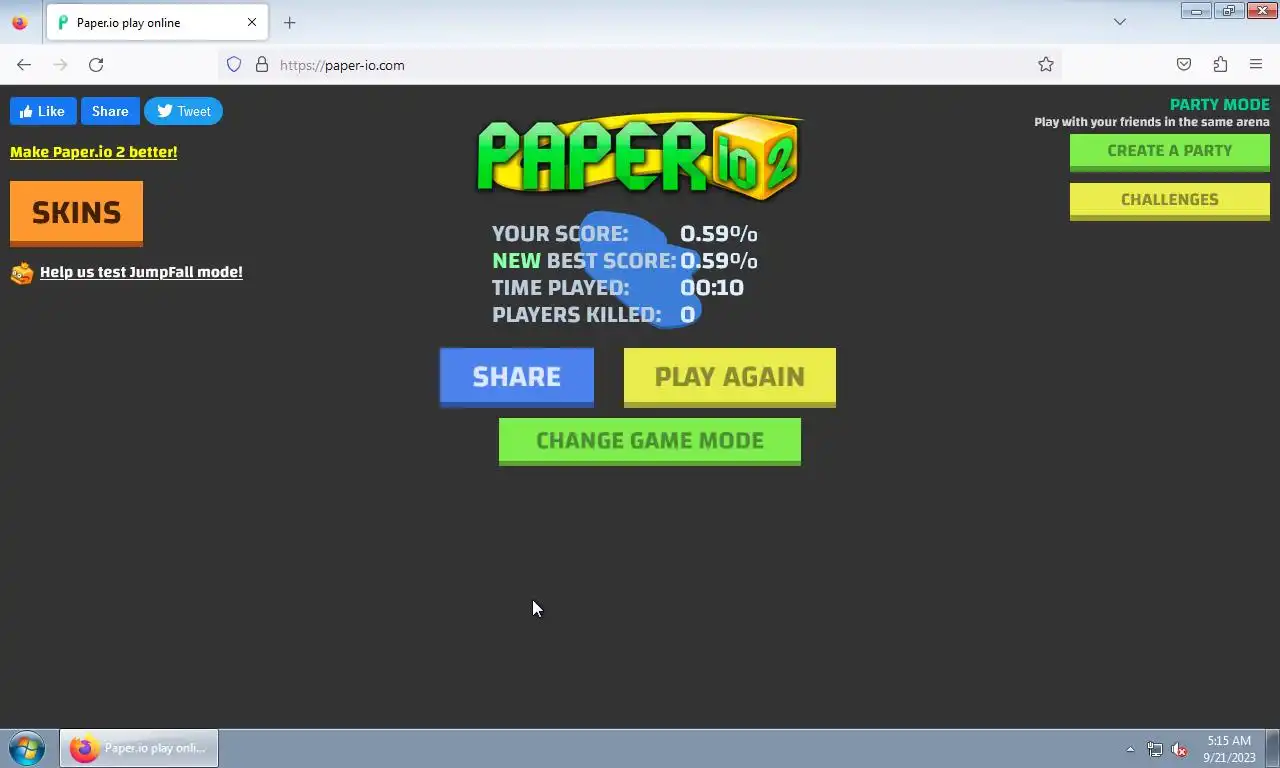Click the Facebook Share button

coord(110,111)
